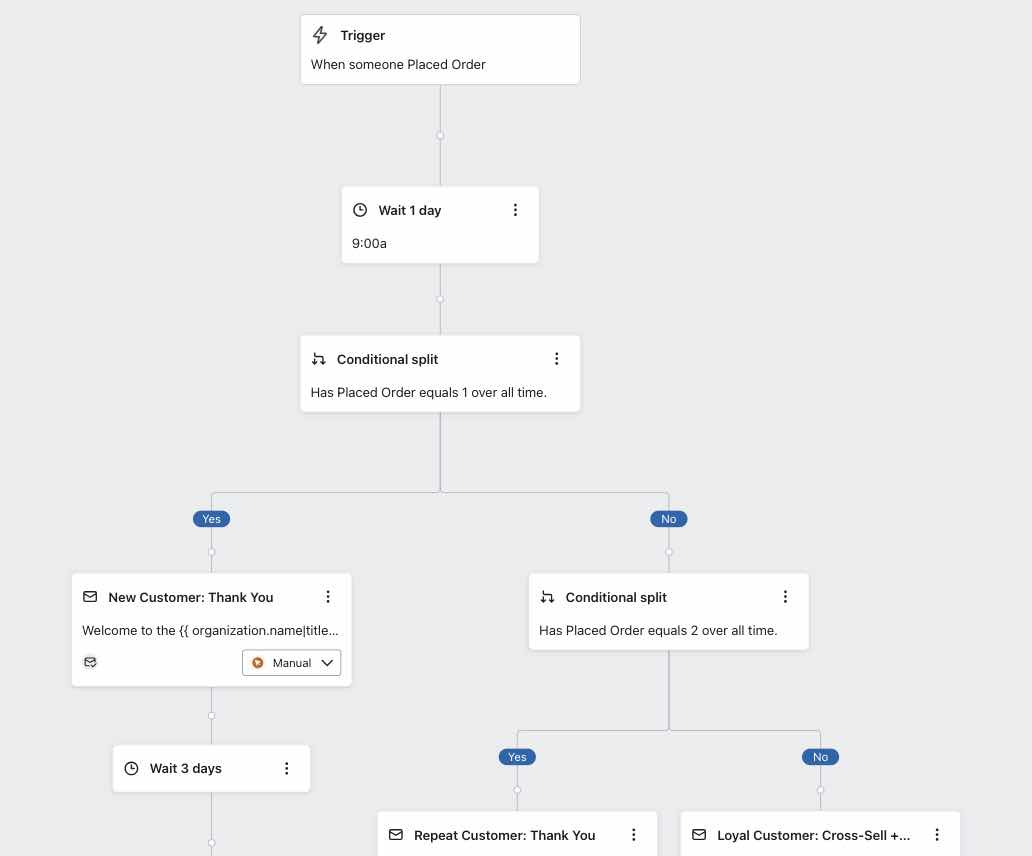Click the envelope icon on Repeat Customer: Thank You
This screenshot has width=1032, height=856.
click(x=396, y=835)
